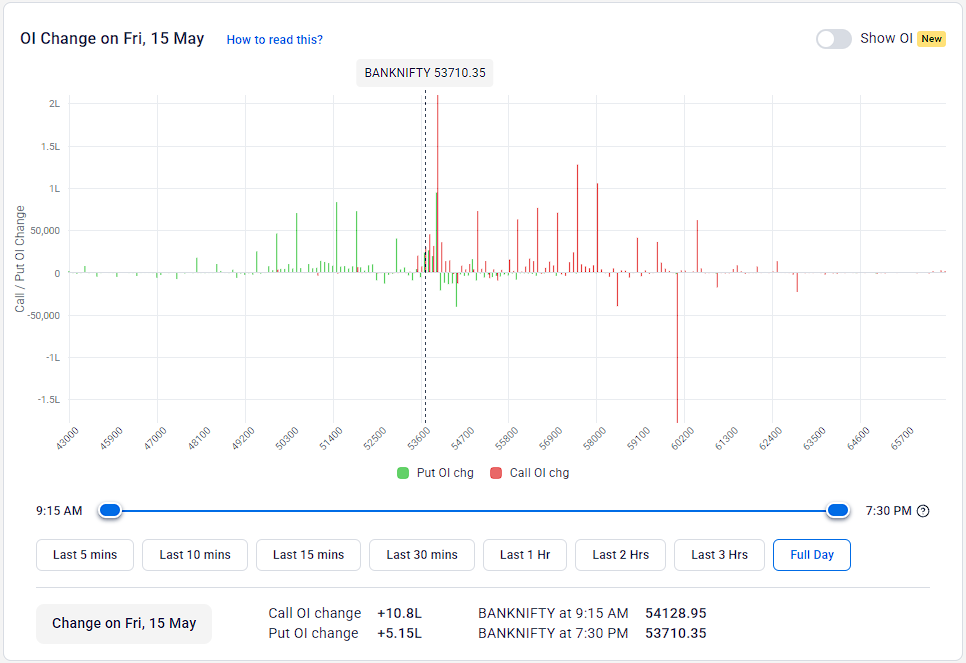Screen dimensions: 966x663
Task: Toggle the Call OI chg legend item
Action: point(530,473)
